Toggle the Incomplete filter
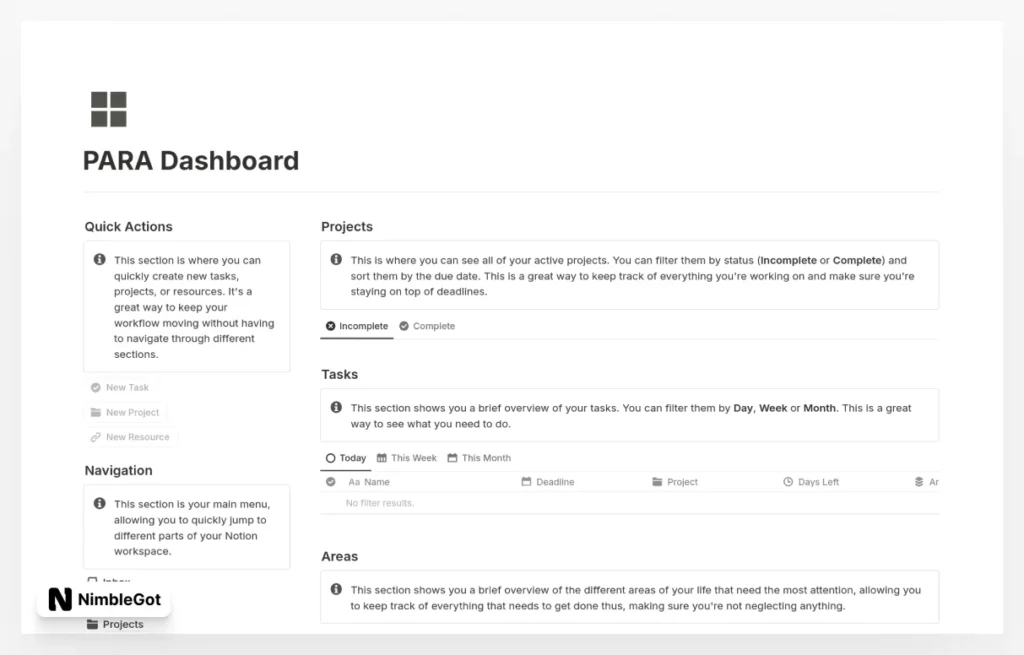This screenshot has width=1024, height=655. 356,326
